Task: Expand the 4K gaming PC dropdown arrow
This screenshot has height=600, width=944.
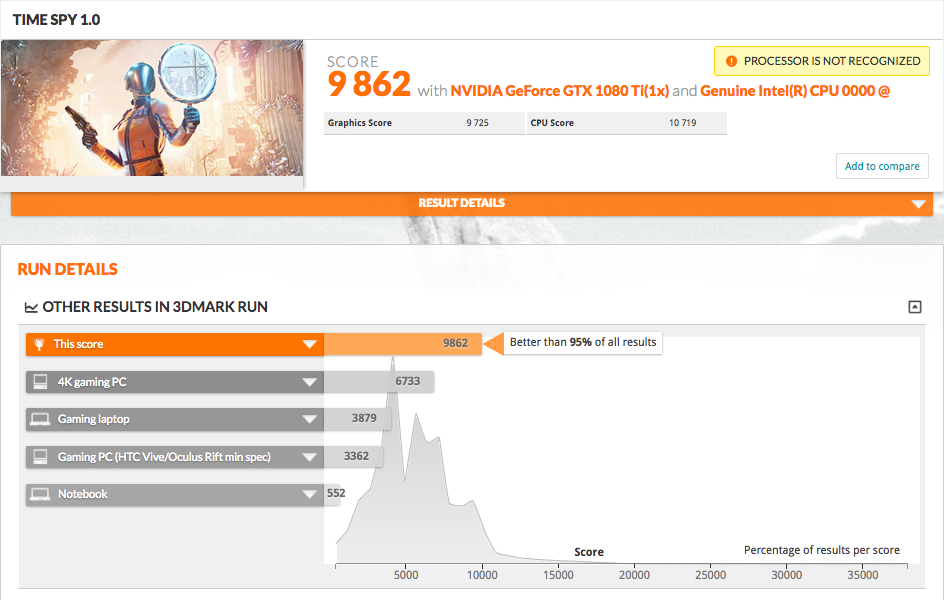Action: click(x=309, y=382)
